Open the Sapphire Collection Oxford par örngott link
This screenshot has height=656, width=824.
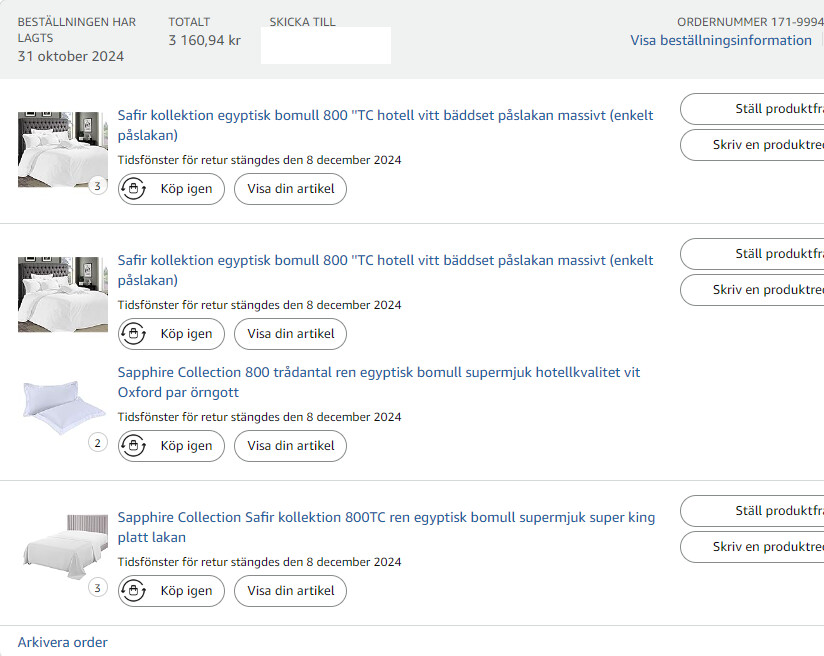pyautogui.click(x=379, y=382)
